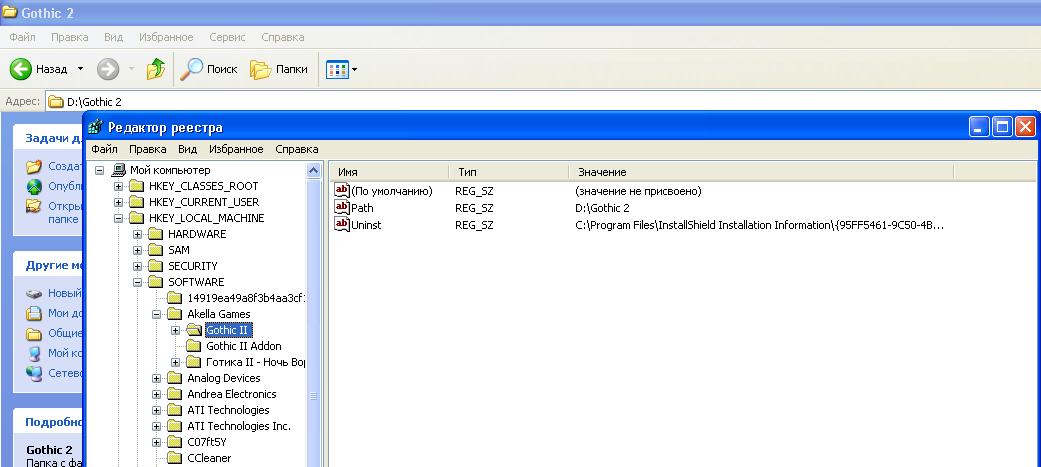Image resolution: width=1041 pixels, height=467 pixels.
Task: Click the D:\Gothic 2 Path value text
Action: tap(602, 208)
